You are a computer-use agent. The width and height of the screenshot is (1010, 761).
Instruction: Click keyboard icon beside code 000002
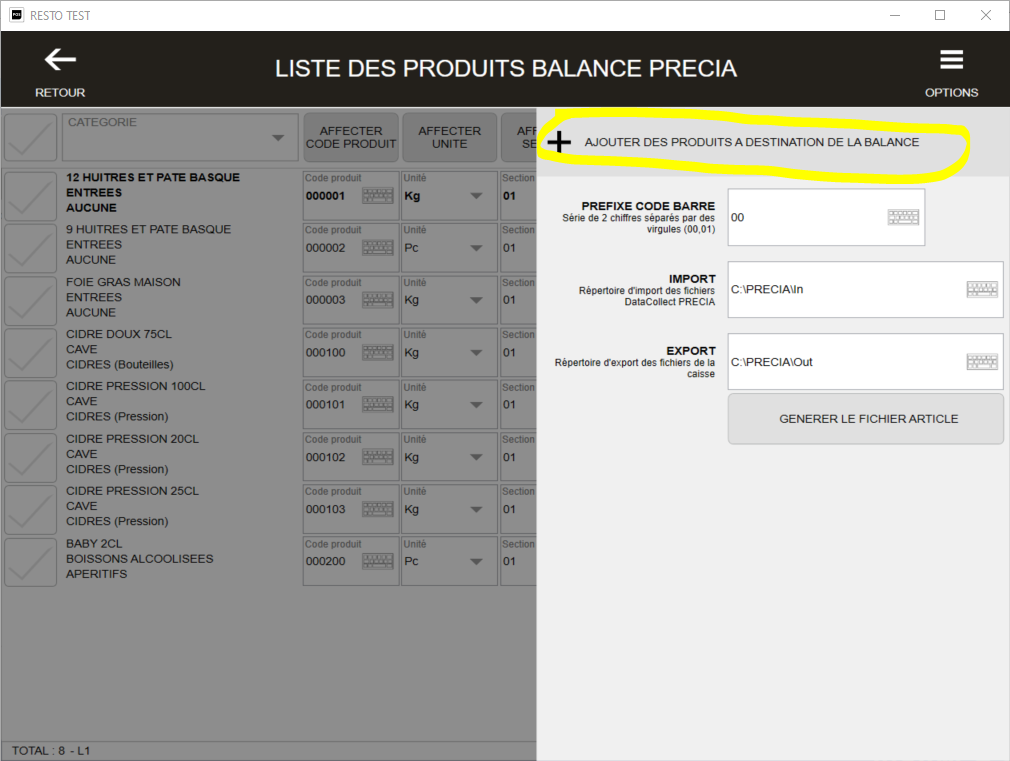coord(377,247)
